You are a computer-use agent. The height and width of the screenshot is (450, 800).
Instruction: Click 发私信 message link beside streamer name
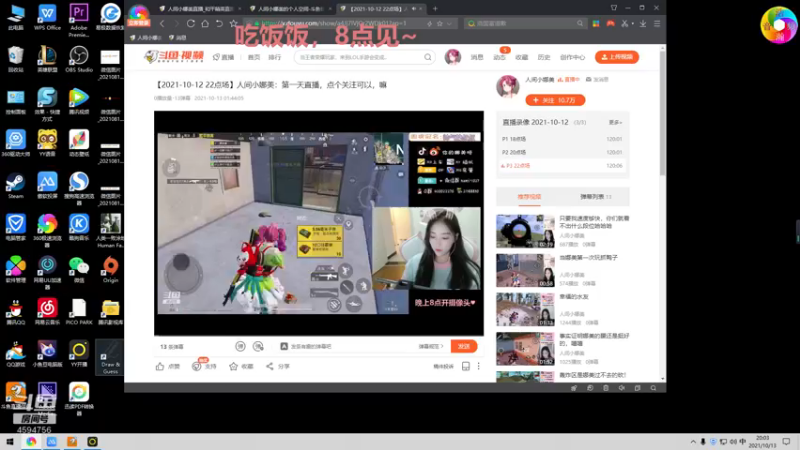click(x=597, y=80)
